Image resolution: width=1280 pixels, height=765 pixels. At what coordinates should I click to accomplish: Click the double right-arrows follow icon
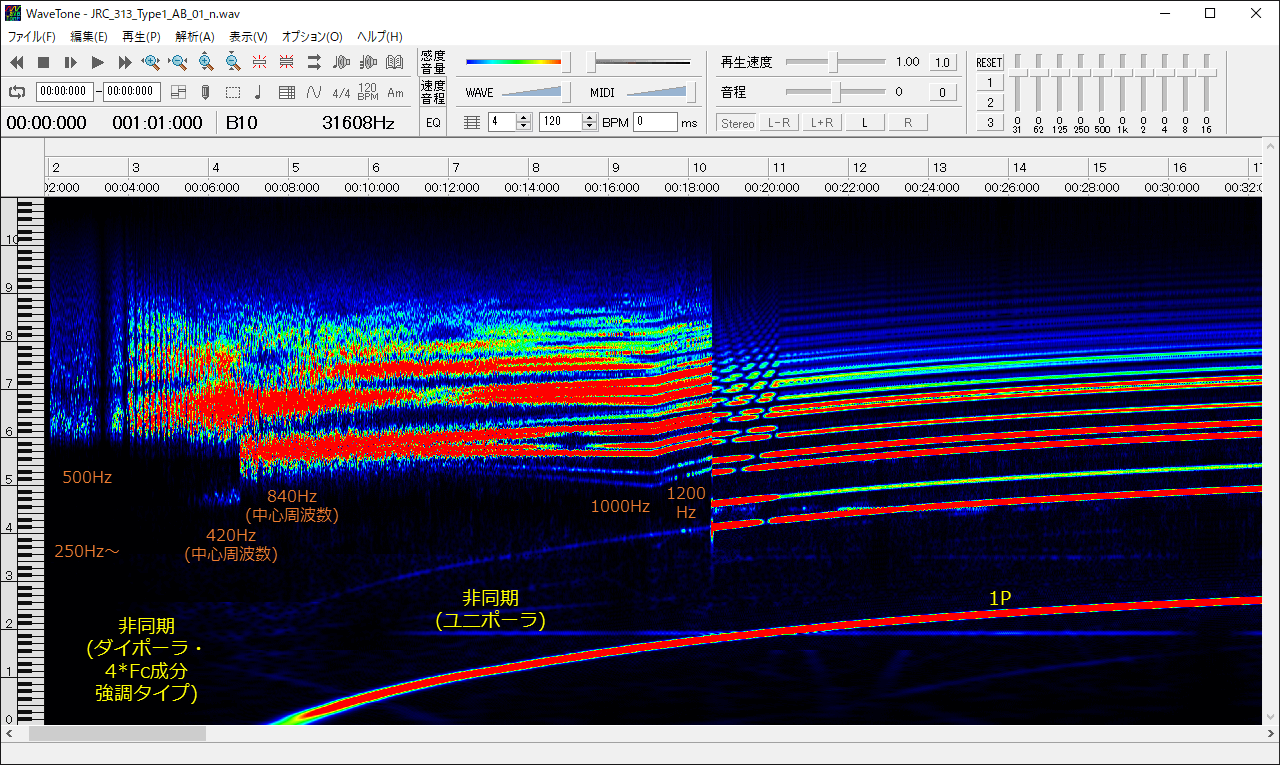[314, 62]
